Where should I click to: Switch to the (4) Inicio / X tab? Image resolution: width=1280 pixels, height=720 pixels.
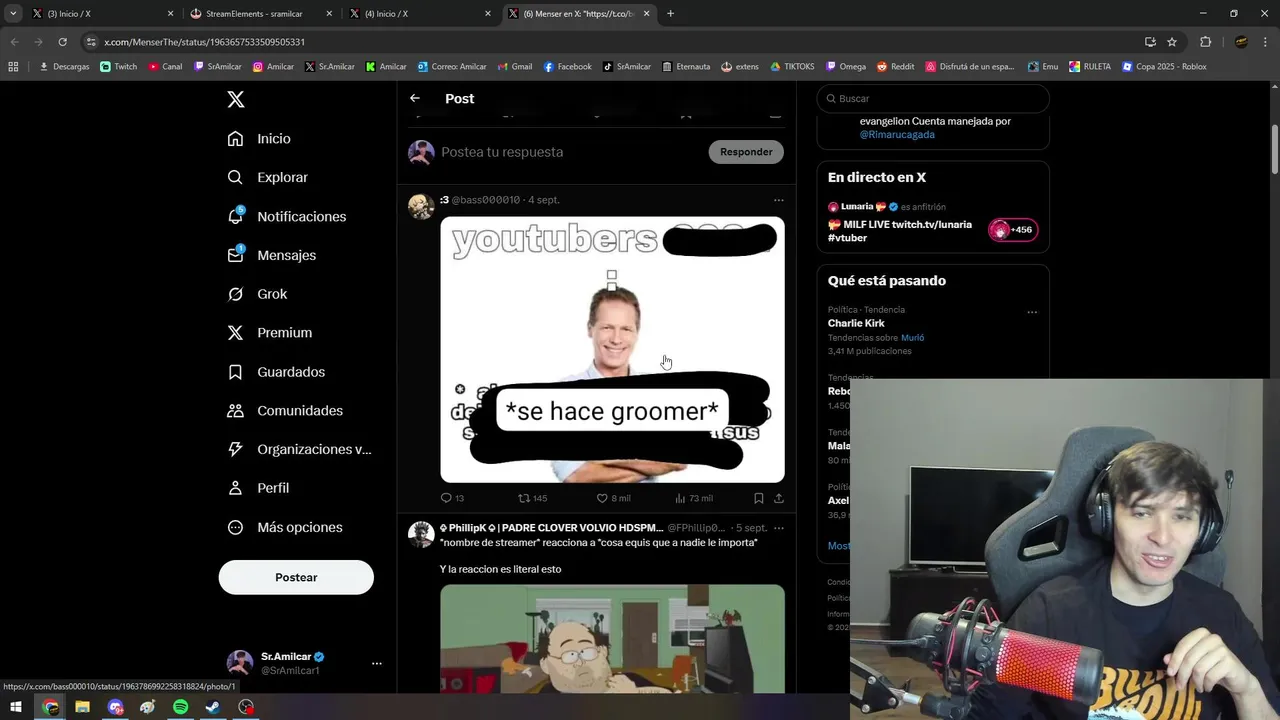click(x=418, y=14)
